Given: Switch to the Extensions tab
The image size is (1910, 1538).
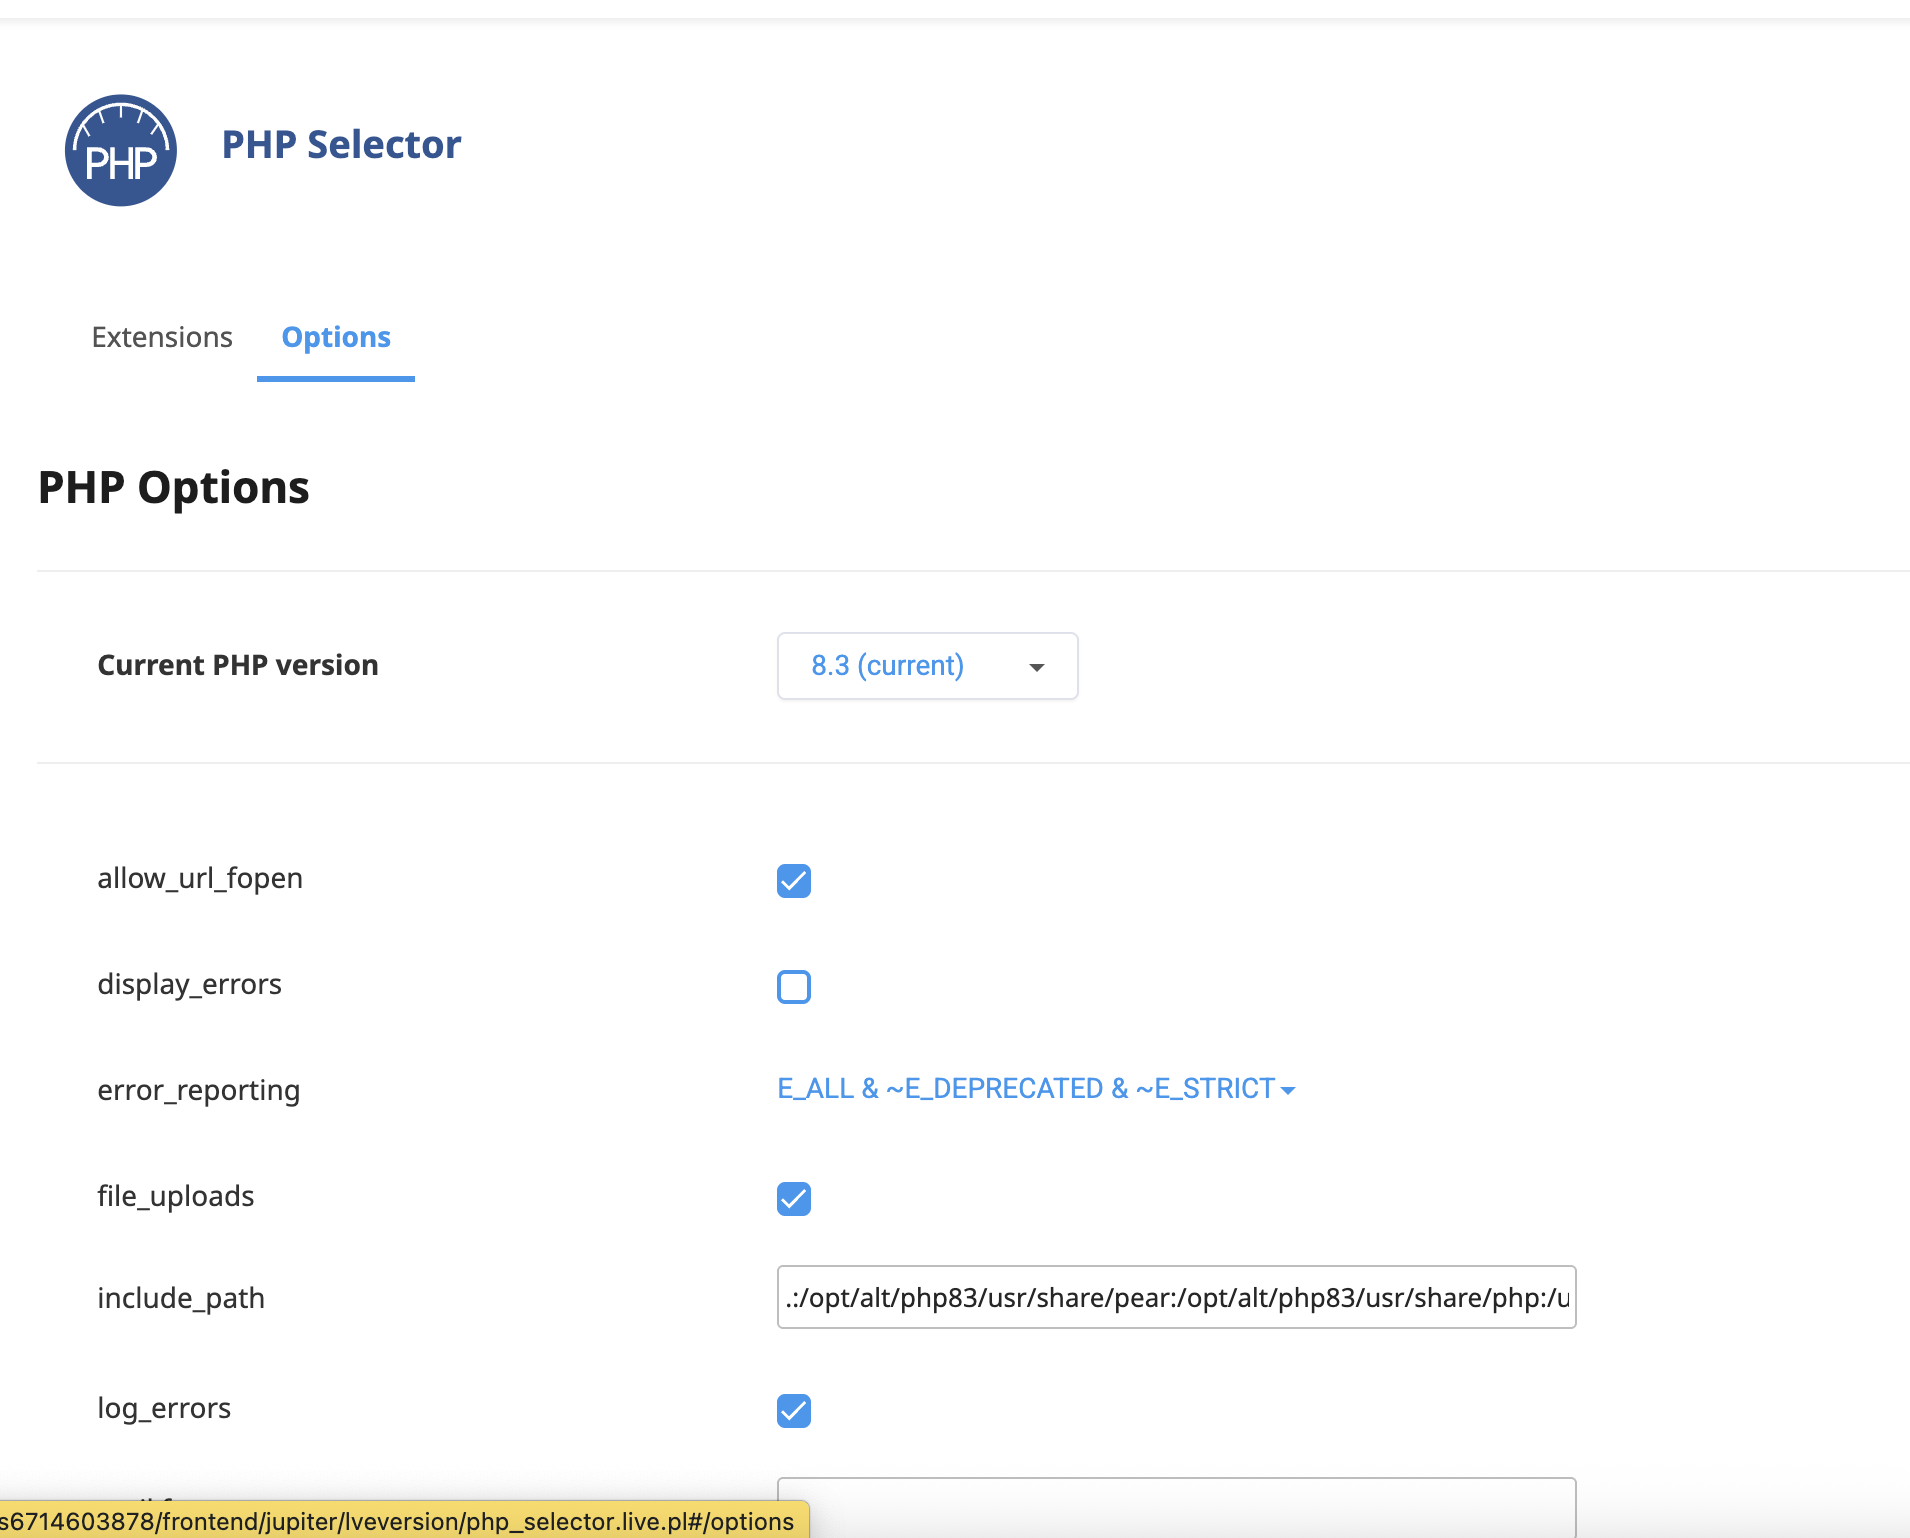Looking at the screenshot, I should pos(162,337).
